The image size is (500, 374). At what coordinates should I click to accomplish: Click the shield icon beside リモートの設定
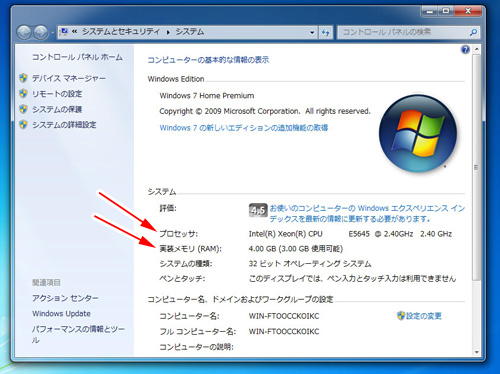(23, 94)
